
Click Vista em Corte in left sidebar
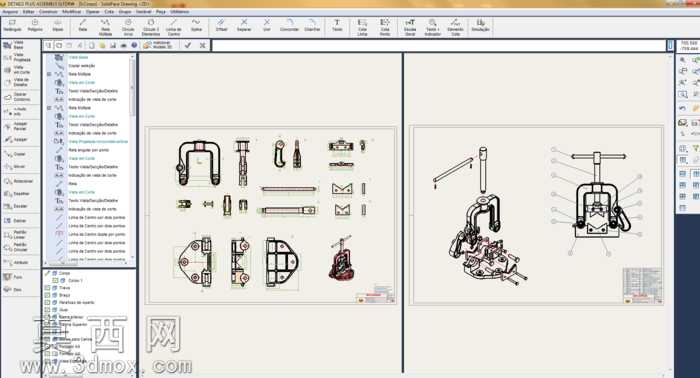(17, 70)
